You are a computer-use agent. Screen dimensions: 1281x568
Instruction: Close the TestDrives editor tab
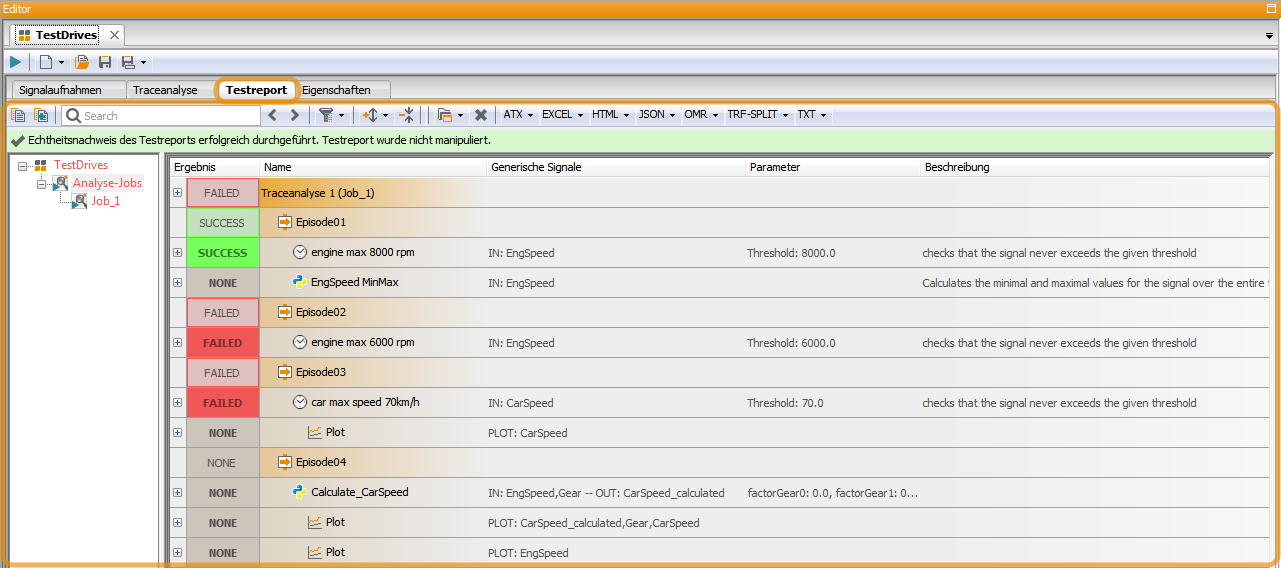click(x=114, y=35)
